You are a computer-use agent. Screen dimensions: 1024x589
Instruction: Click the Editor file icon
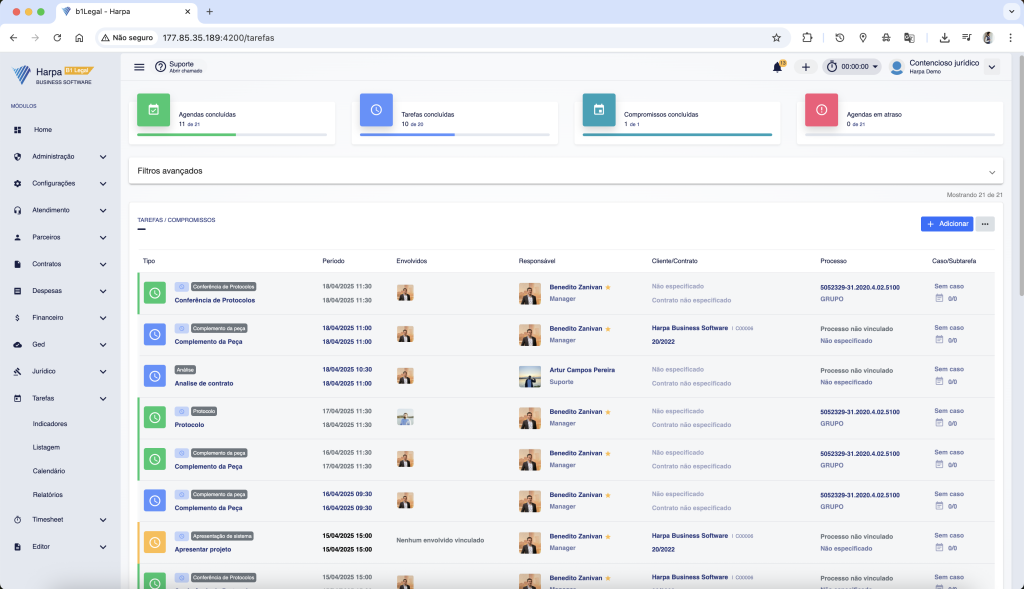coord(18,547)
